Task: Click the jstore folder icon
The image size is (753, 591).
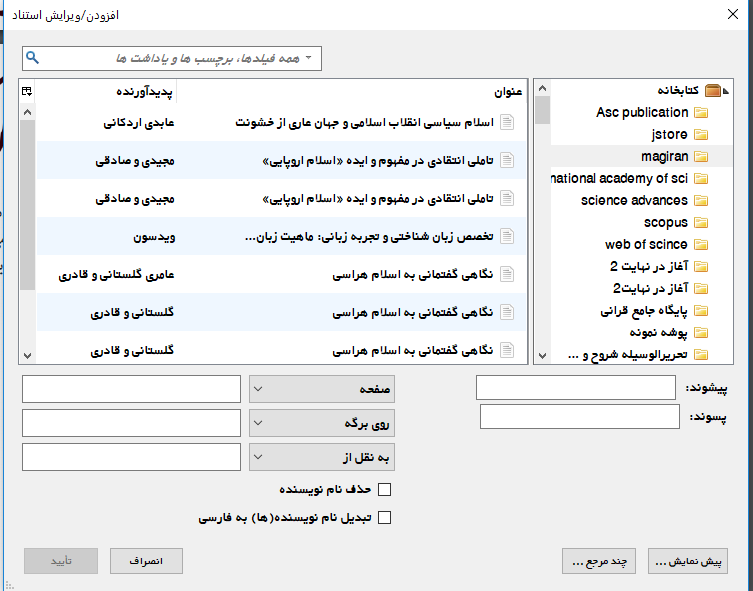Action: 700,134
